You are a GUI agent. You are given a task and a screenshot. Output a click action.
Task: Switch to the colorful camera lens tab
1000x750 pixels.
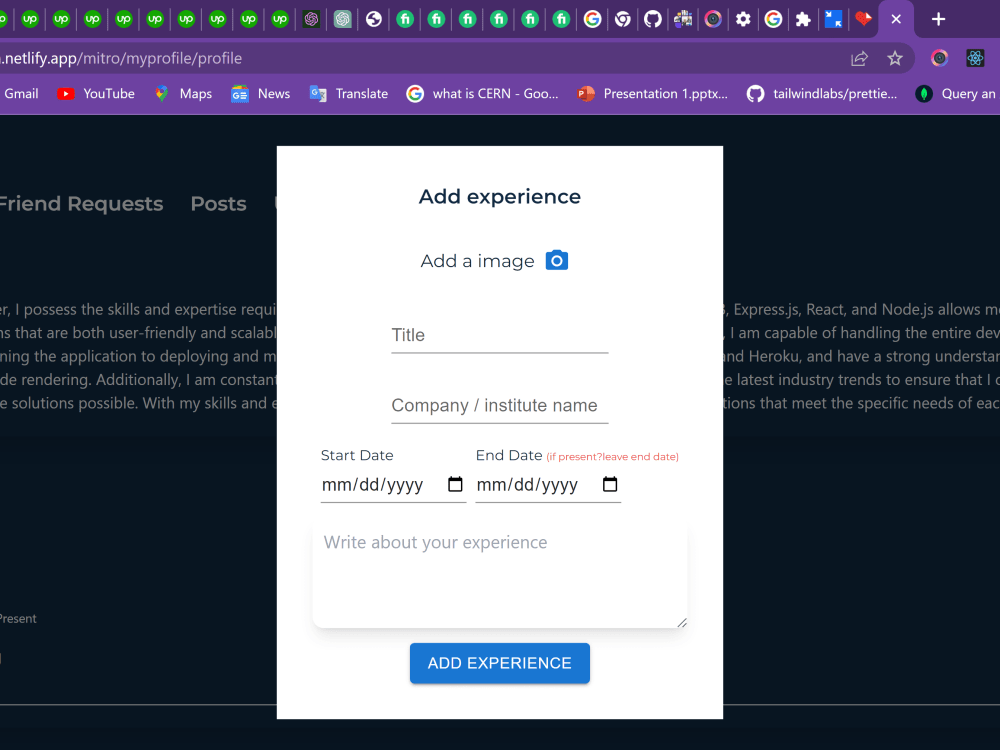point(713,19)
